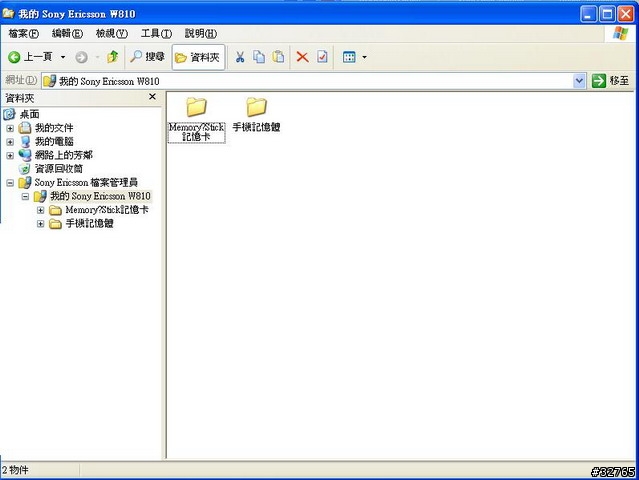Select 手機記憶體 in the folder tree
Screen dimensions: 639x480
tap(90, 223)
